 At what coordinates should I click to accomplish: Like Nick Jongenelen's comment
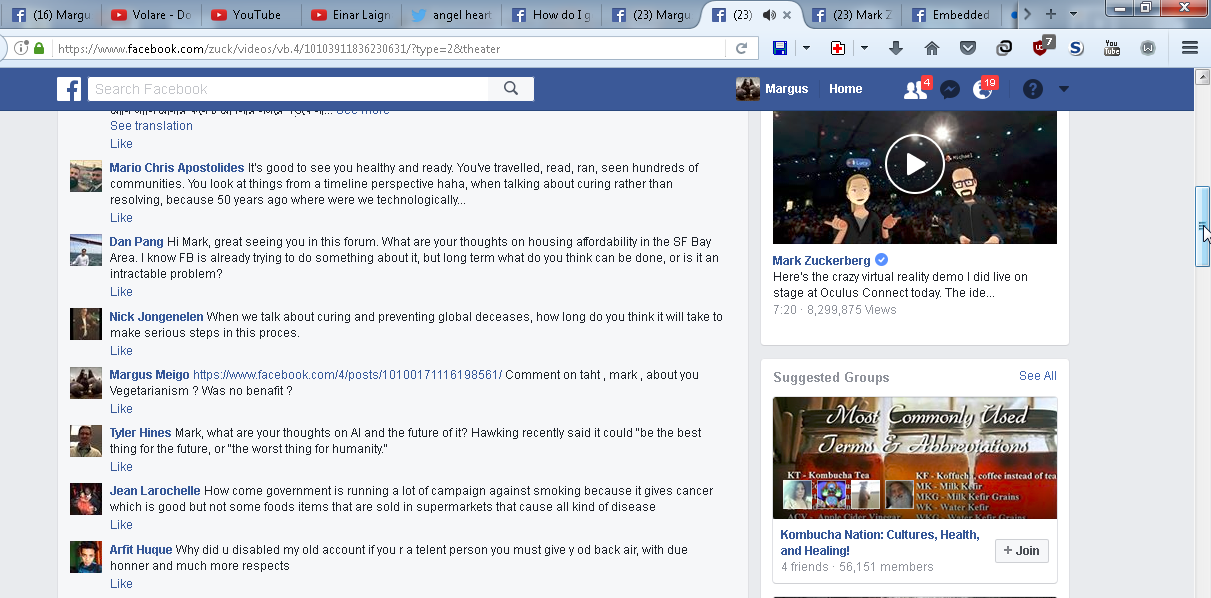tap(121, 351)
